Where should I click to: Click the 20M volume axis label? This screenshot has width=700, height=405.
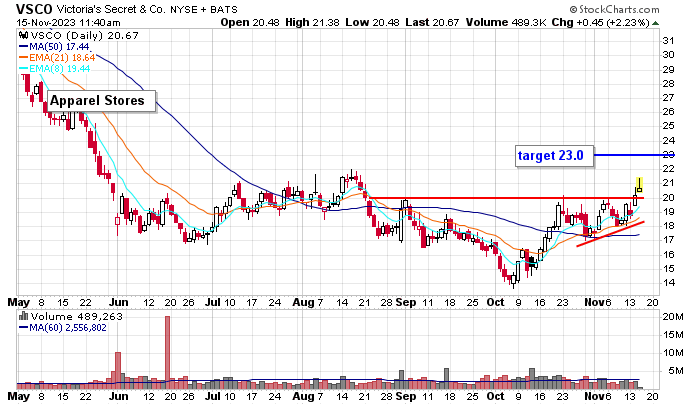tap(673, 317)
